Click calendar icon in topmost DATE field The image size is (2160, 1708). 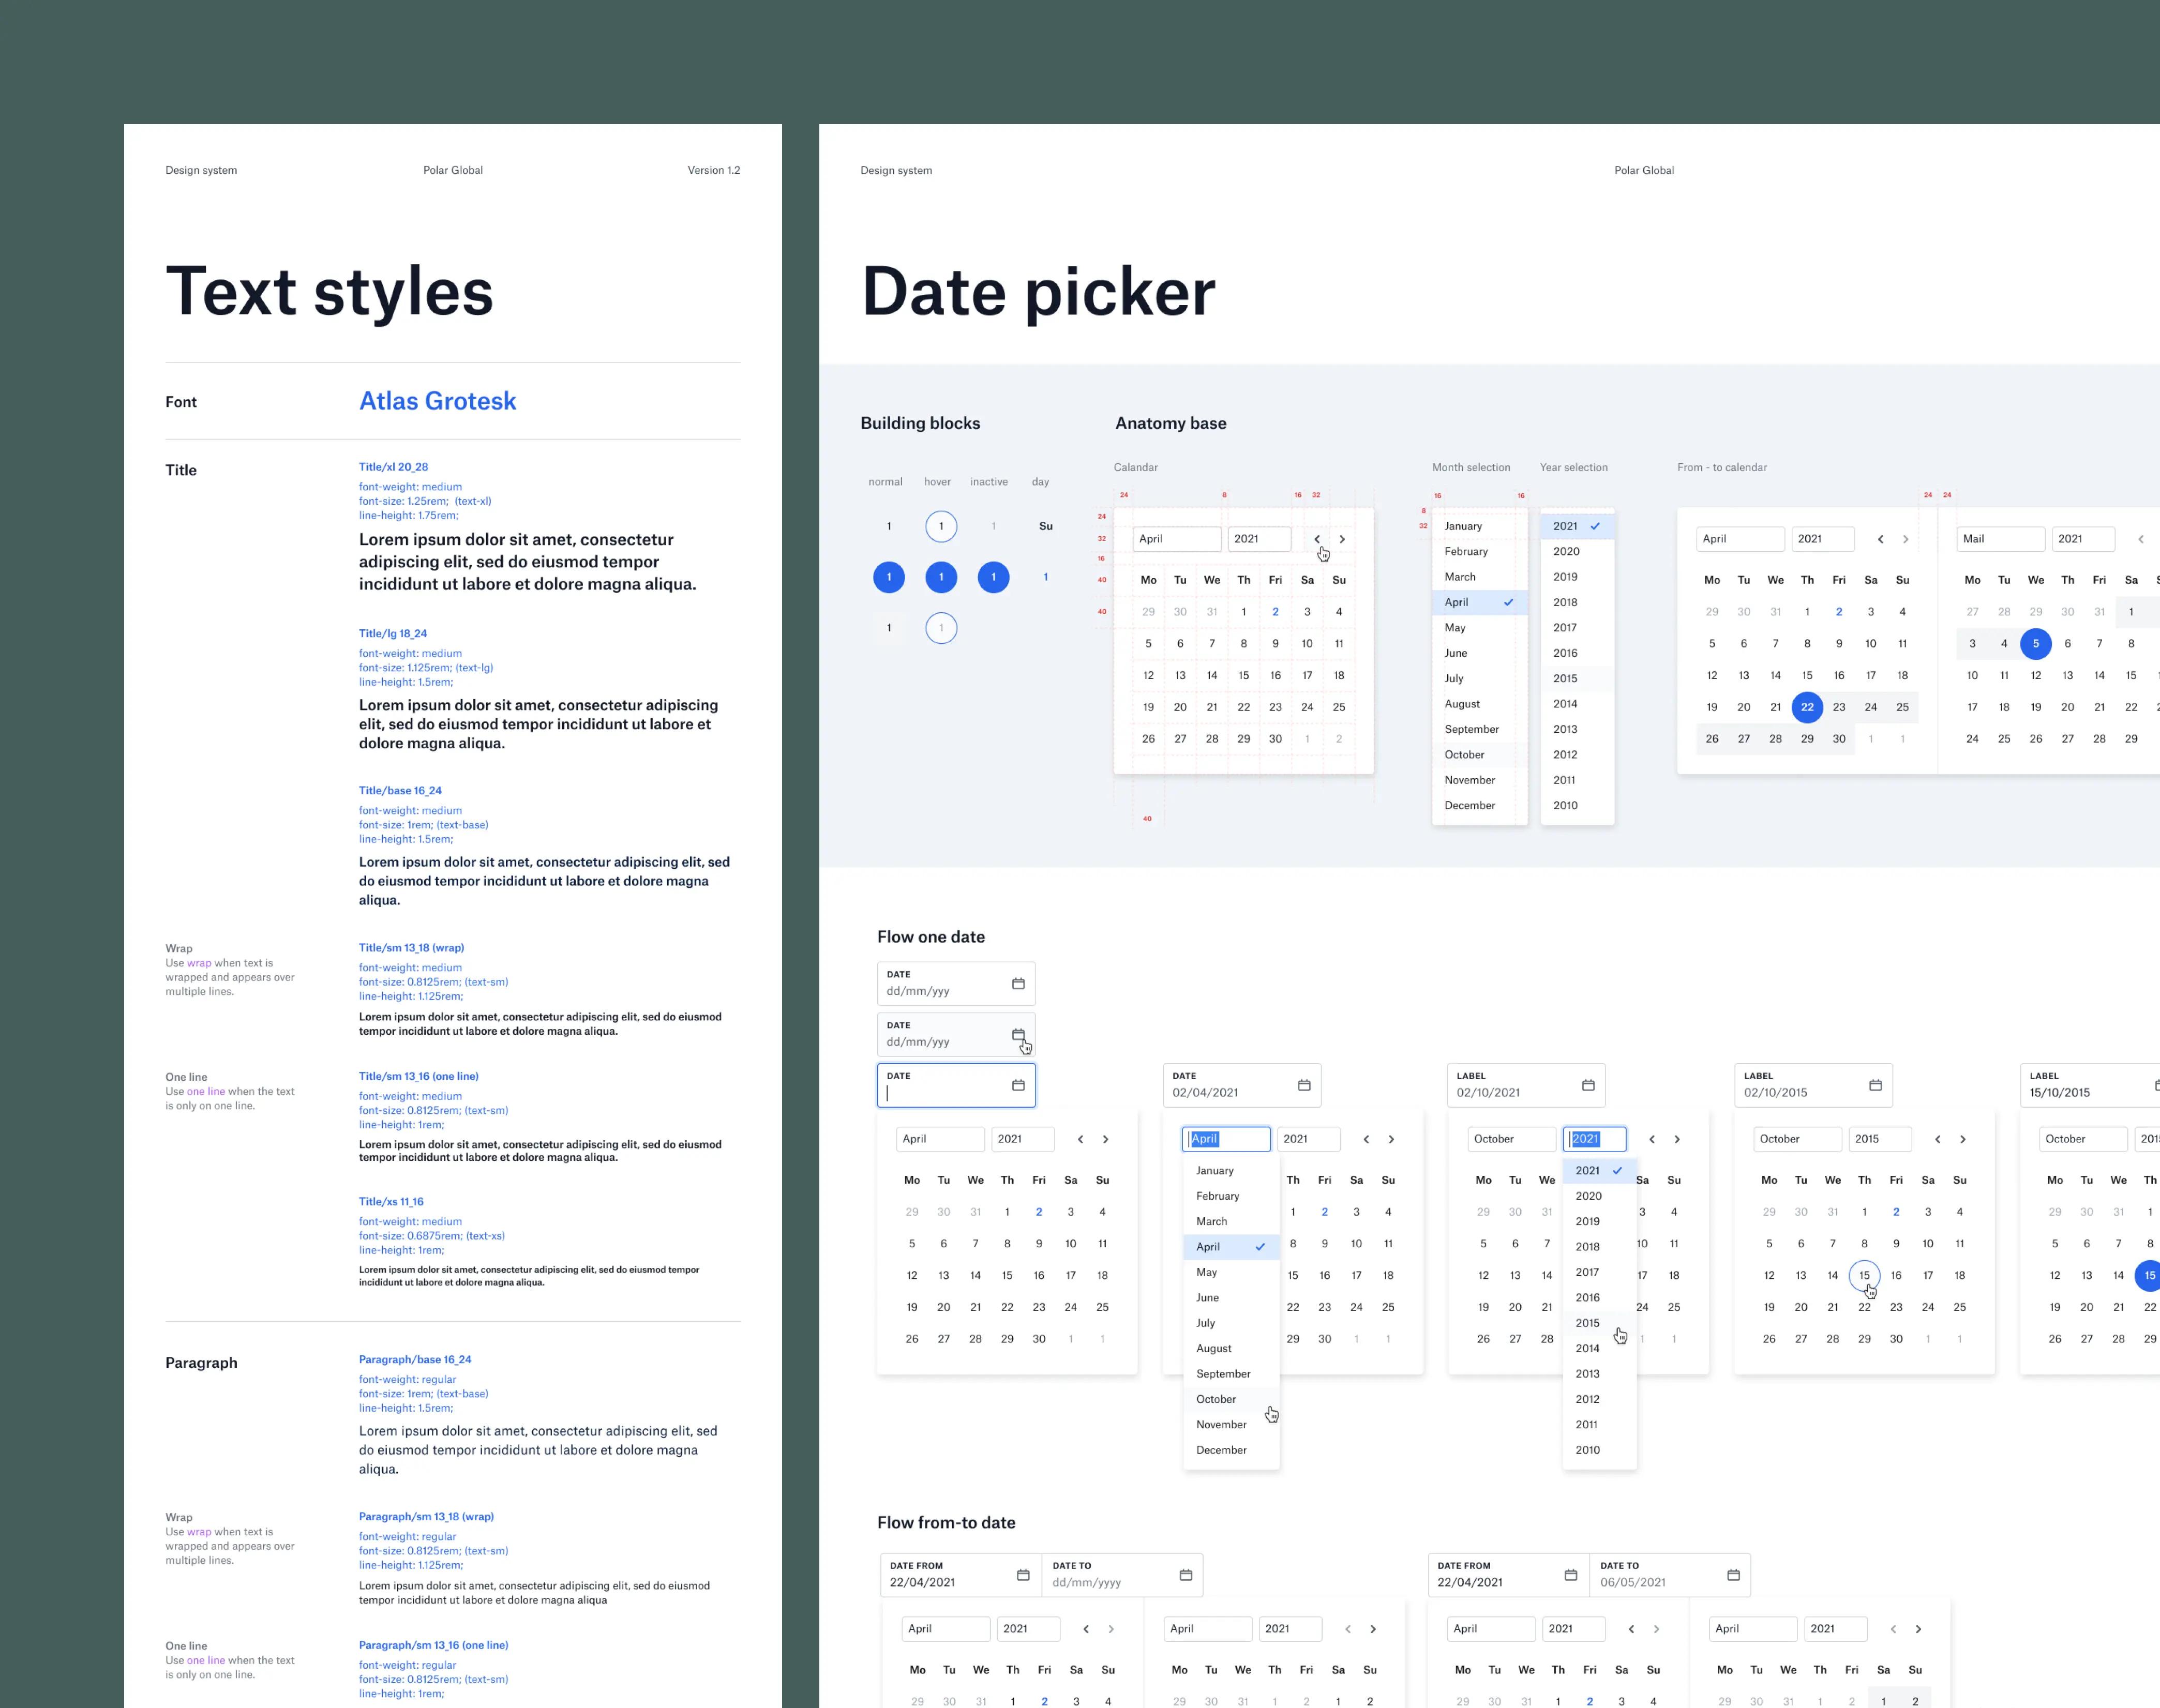tap(1018, 983)
